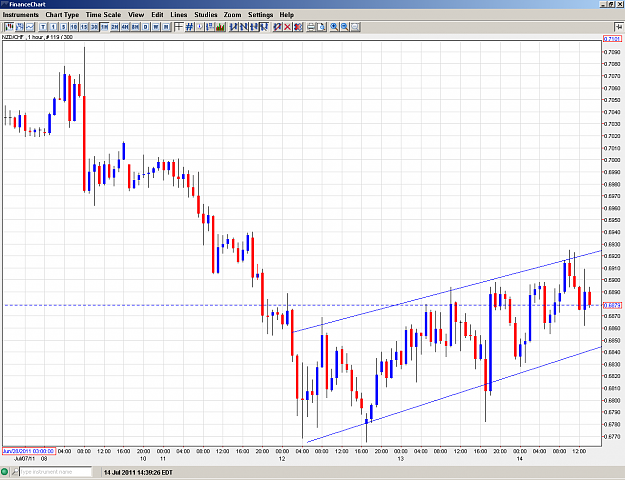625x480 pixels.
Task: Click the upper channel trend line
Action: (446, 292)
